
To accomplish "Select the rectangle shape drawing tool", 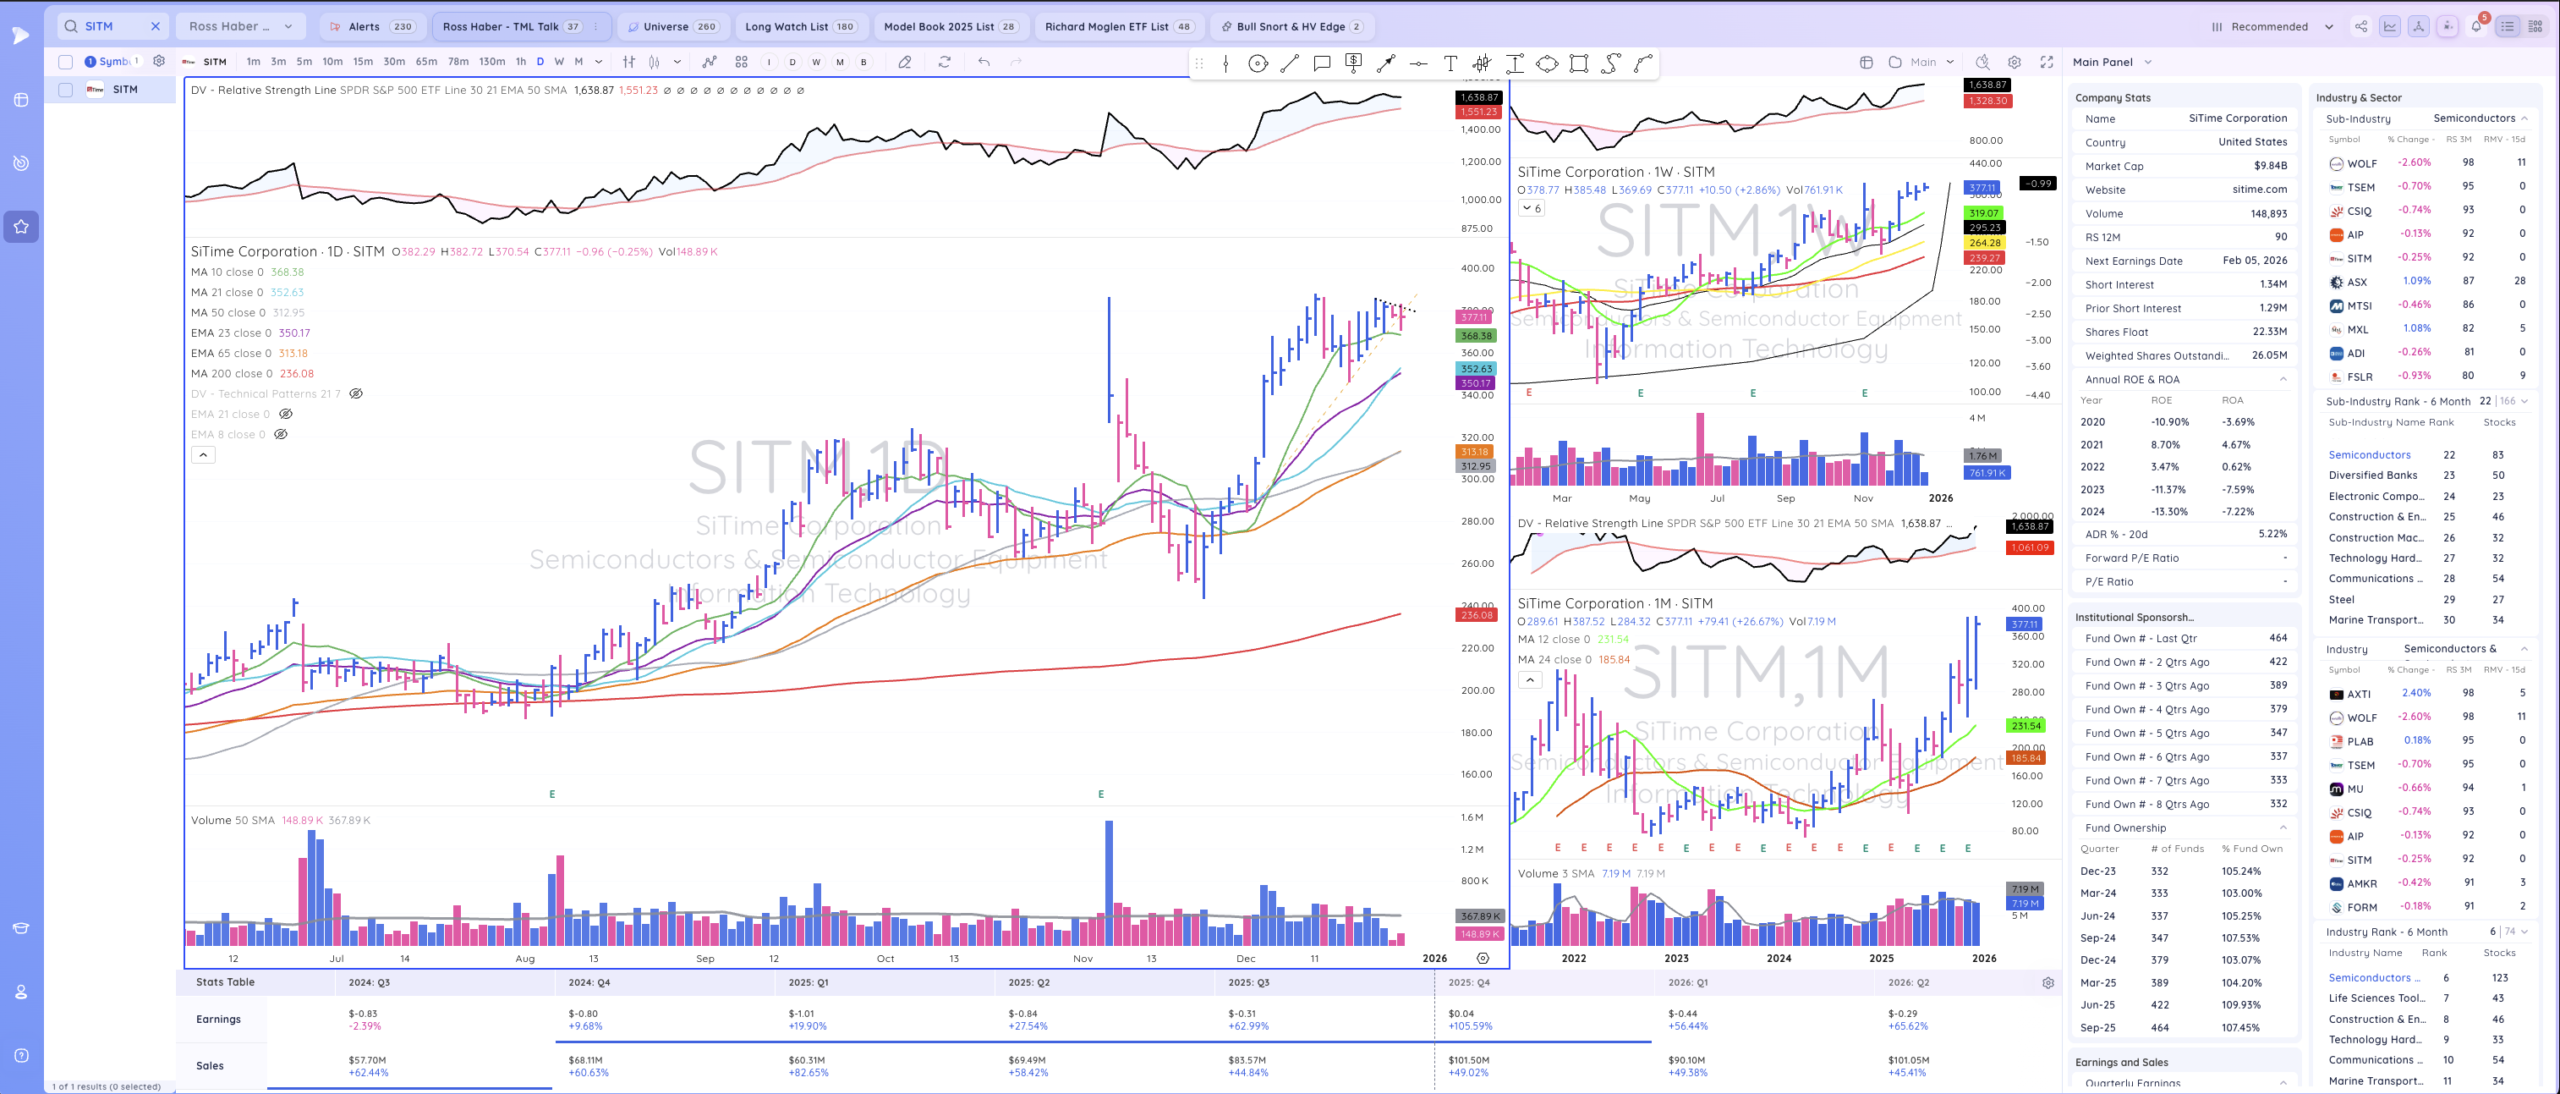I will pyautogui.click(x=1579, y=63).
